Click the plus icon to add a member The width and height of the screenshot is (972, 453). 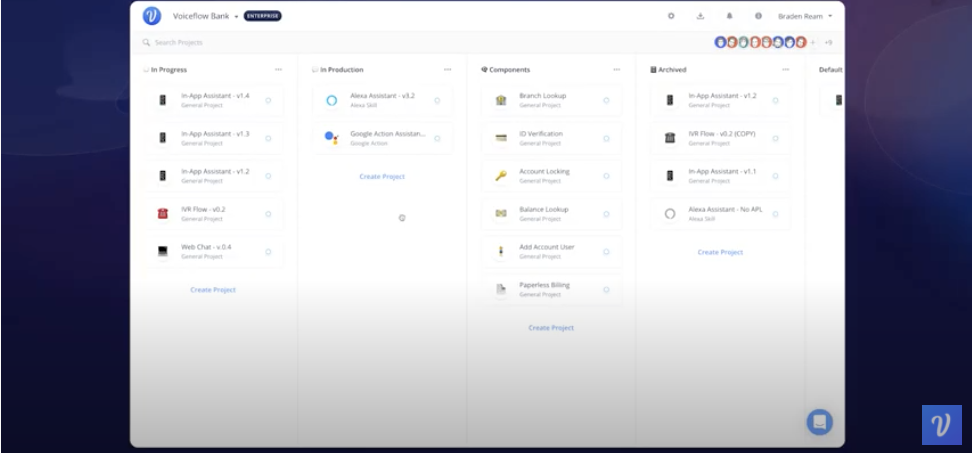[x=813, y=43]
